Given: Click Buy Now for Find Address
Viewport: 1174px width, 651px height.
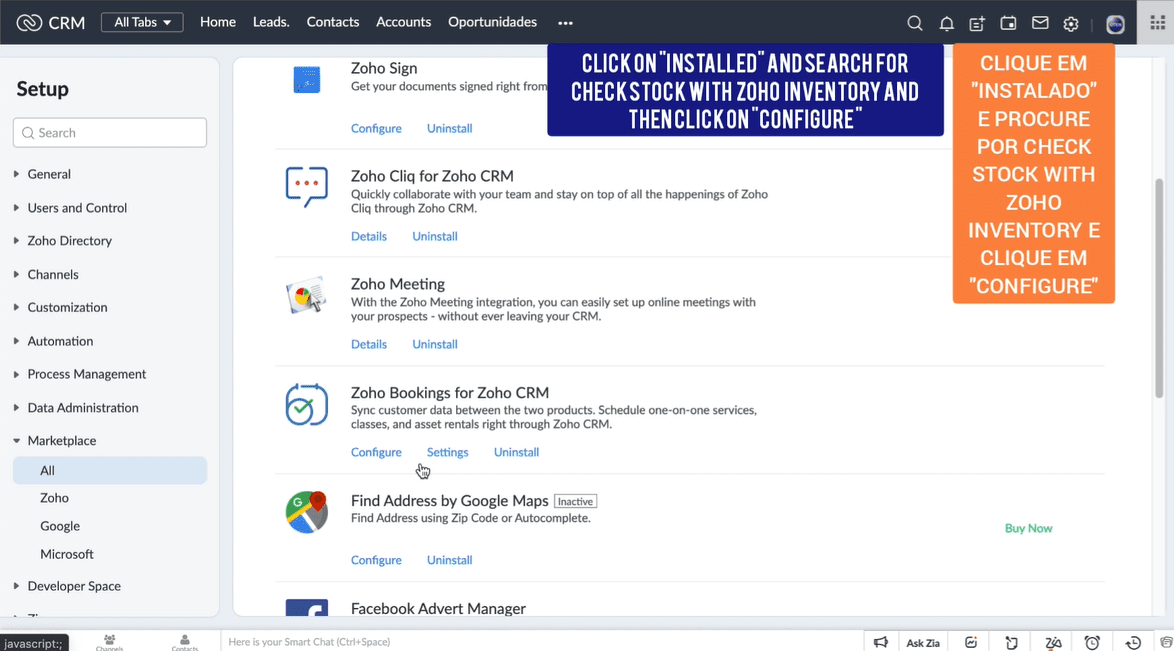Looking at the screenshot, I should point(1028,528).
